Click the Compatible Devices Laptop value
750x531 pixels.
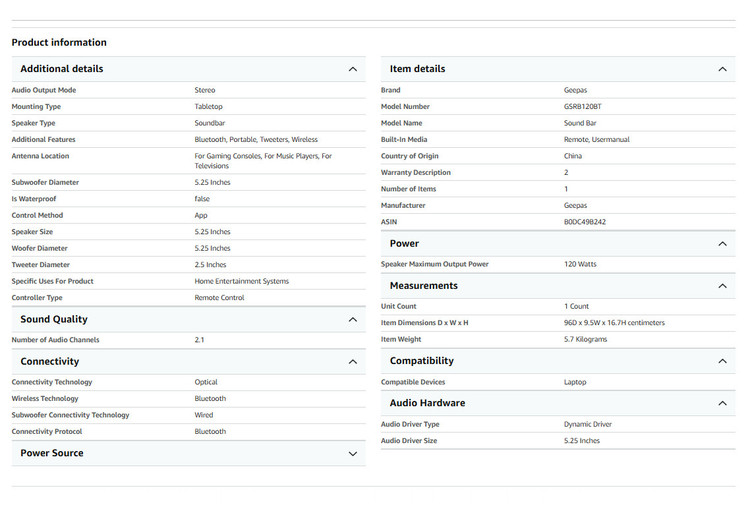click(x=574, y=382)
